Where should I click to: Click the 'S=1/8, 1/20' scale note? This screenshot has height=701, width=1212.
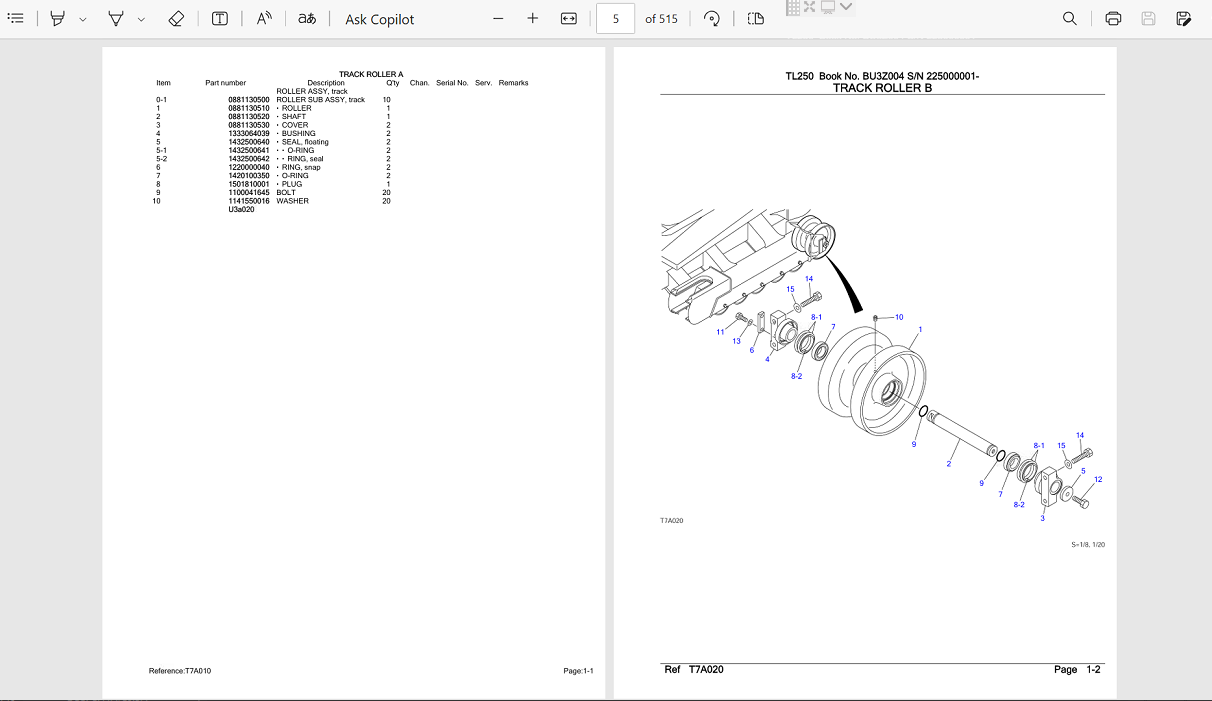(x=1088, y=545)
